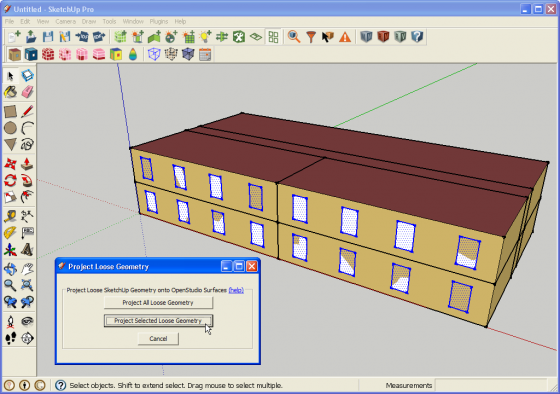Select the Pan hand tool

27,269
